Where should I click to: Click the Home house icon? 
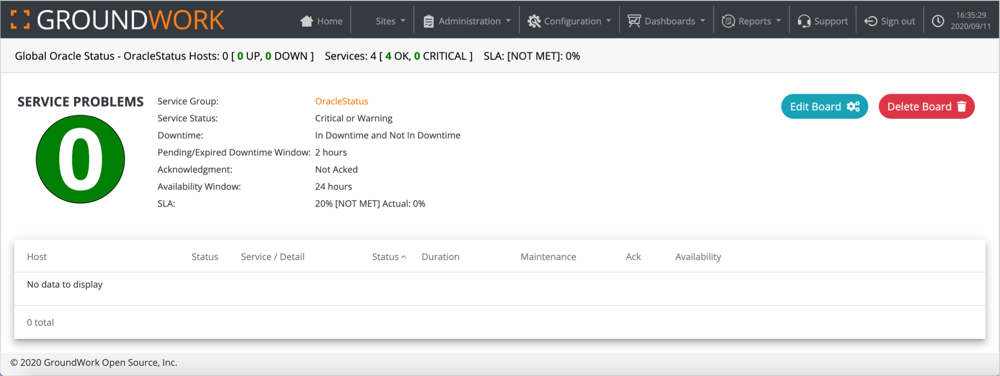[x=307, y=21]
